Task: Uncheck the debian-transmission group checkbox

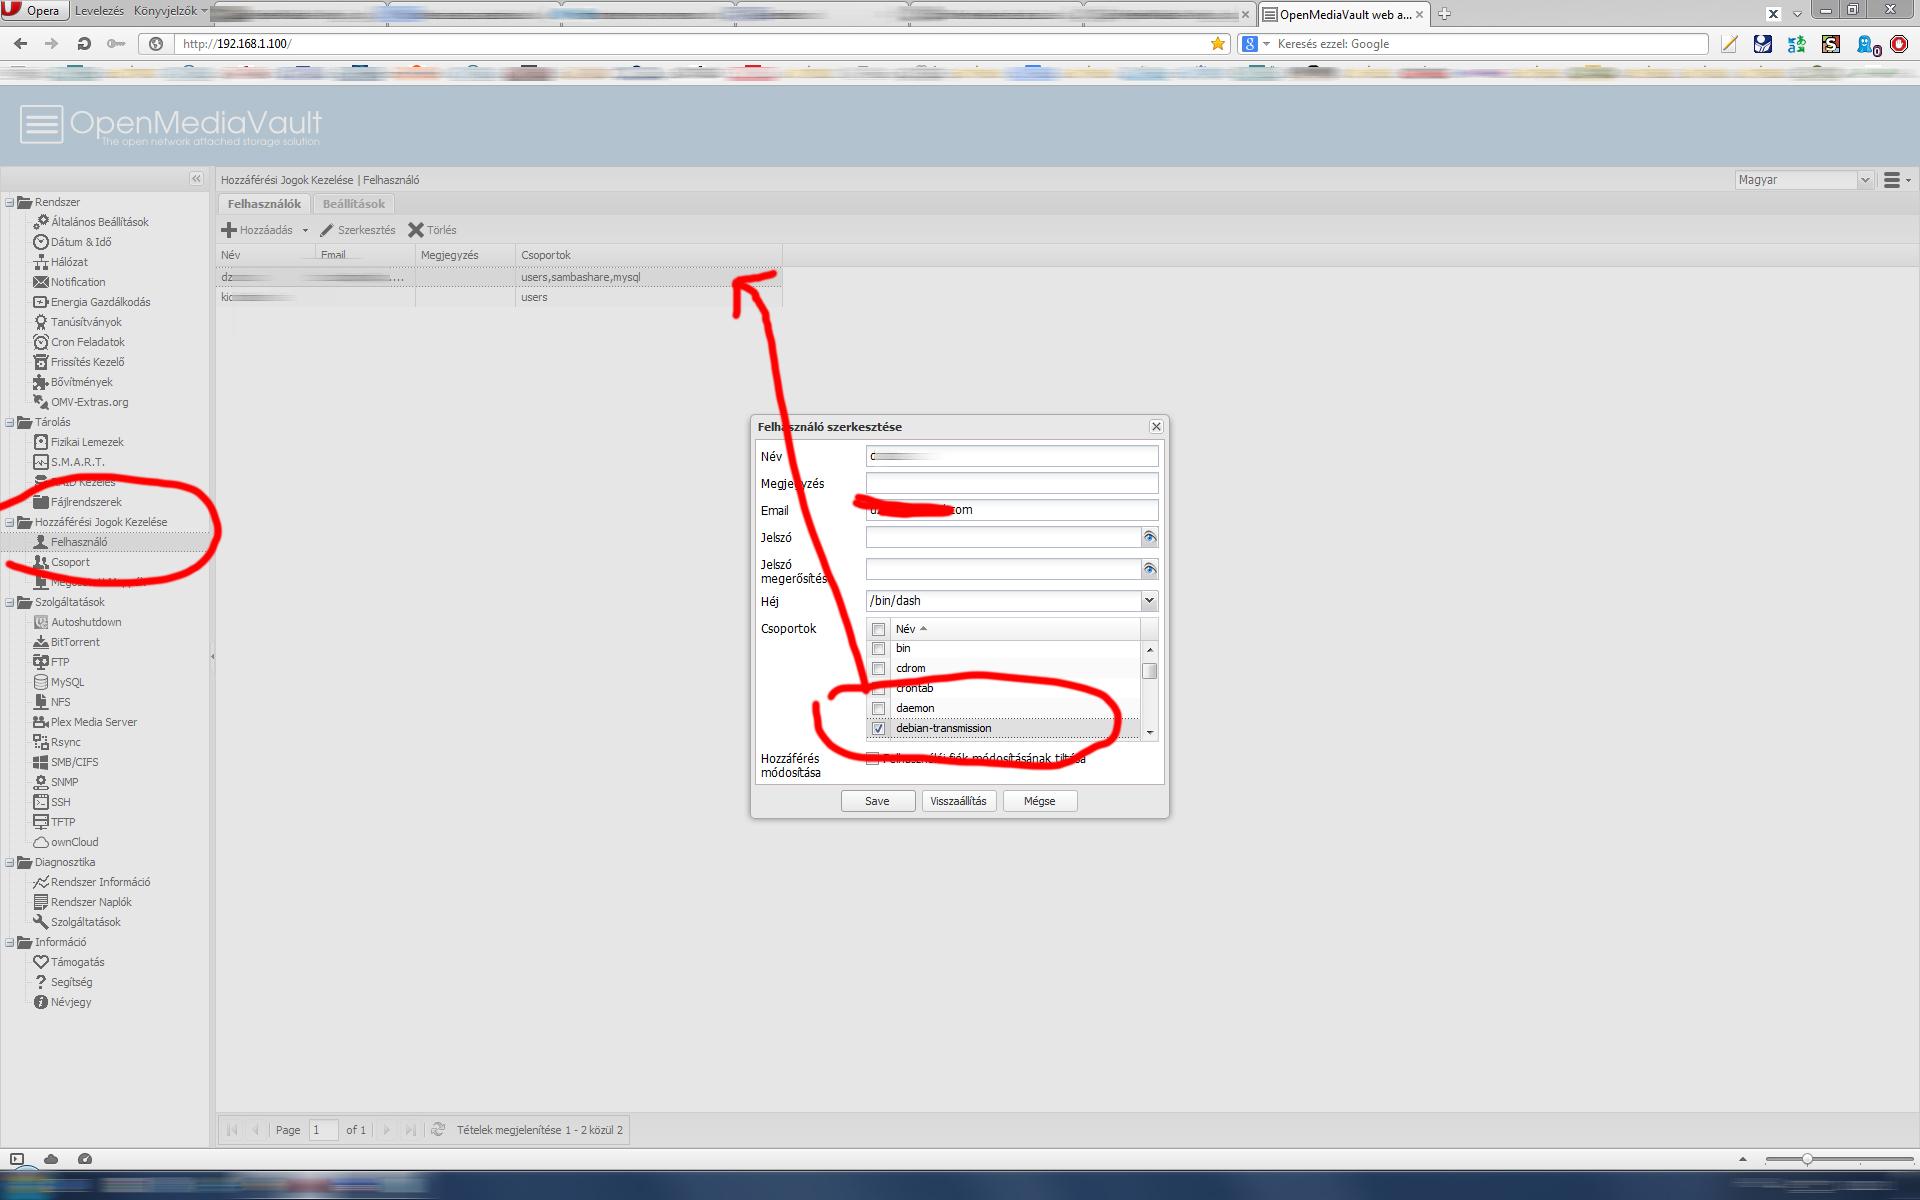Action: click(878, 729)
